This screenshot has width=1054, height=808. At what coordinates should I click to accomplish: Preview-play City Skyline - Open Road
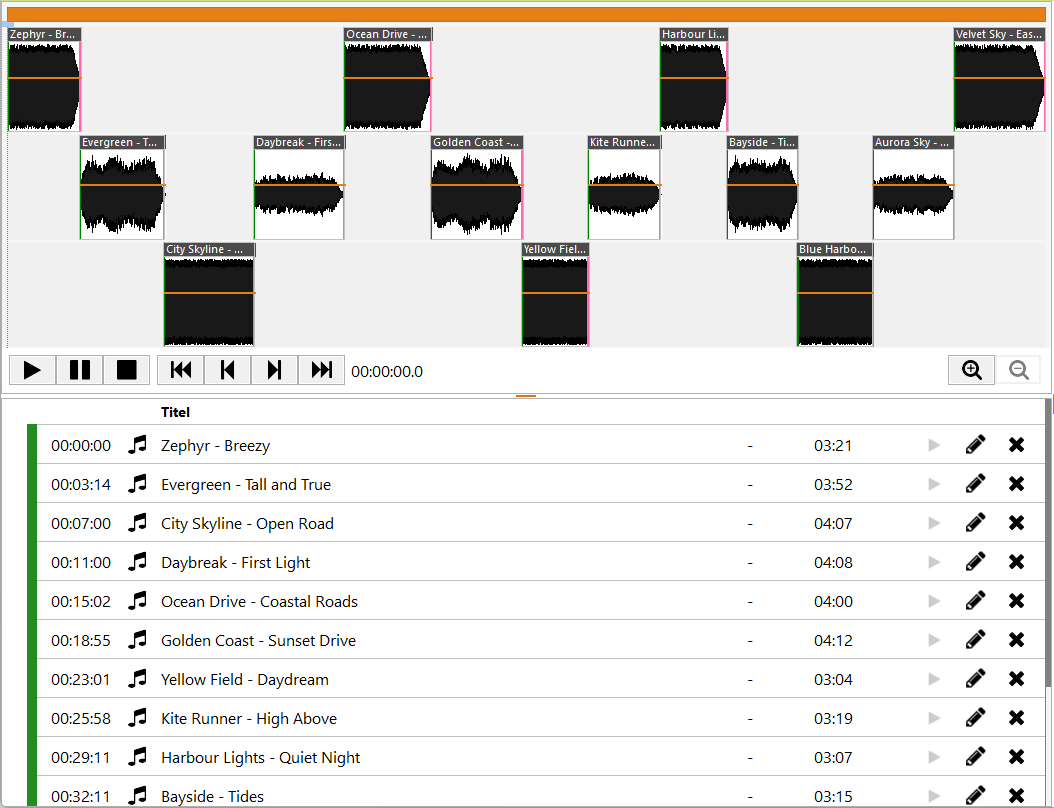(x=934, y=523)
